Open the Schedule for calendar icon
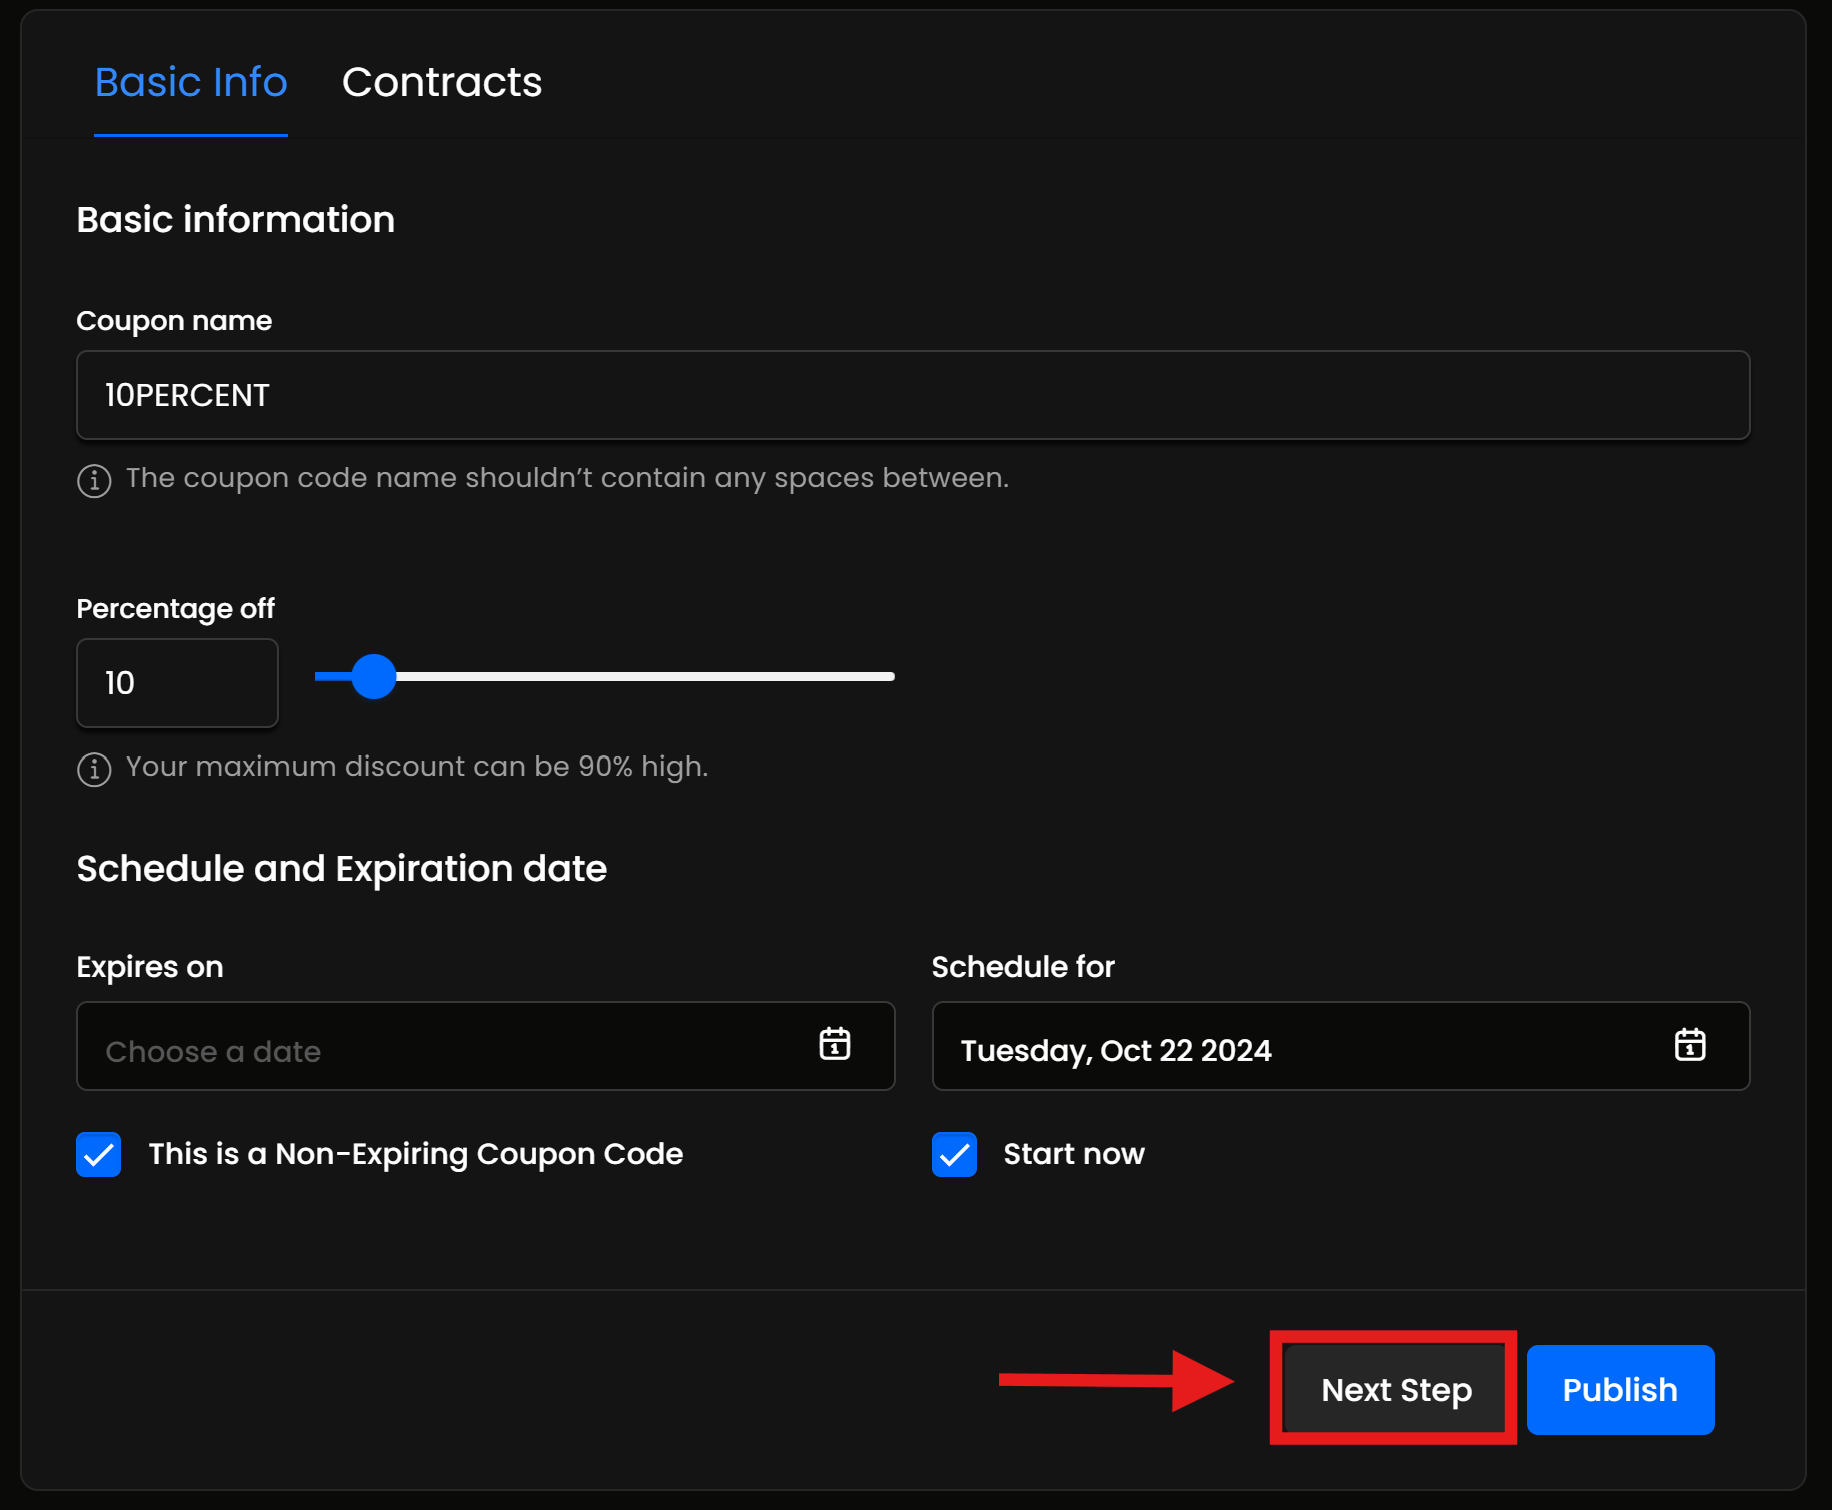This screenshot has width=1832, height=1510. pos(1689,1044)
